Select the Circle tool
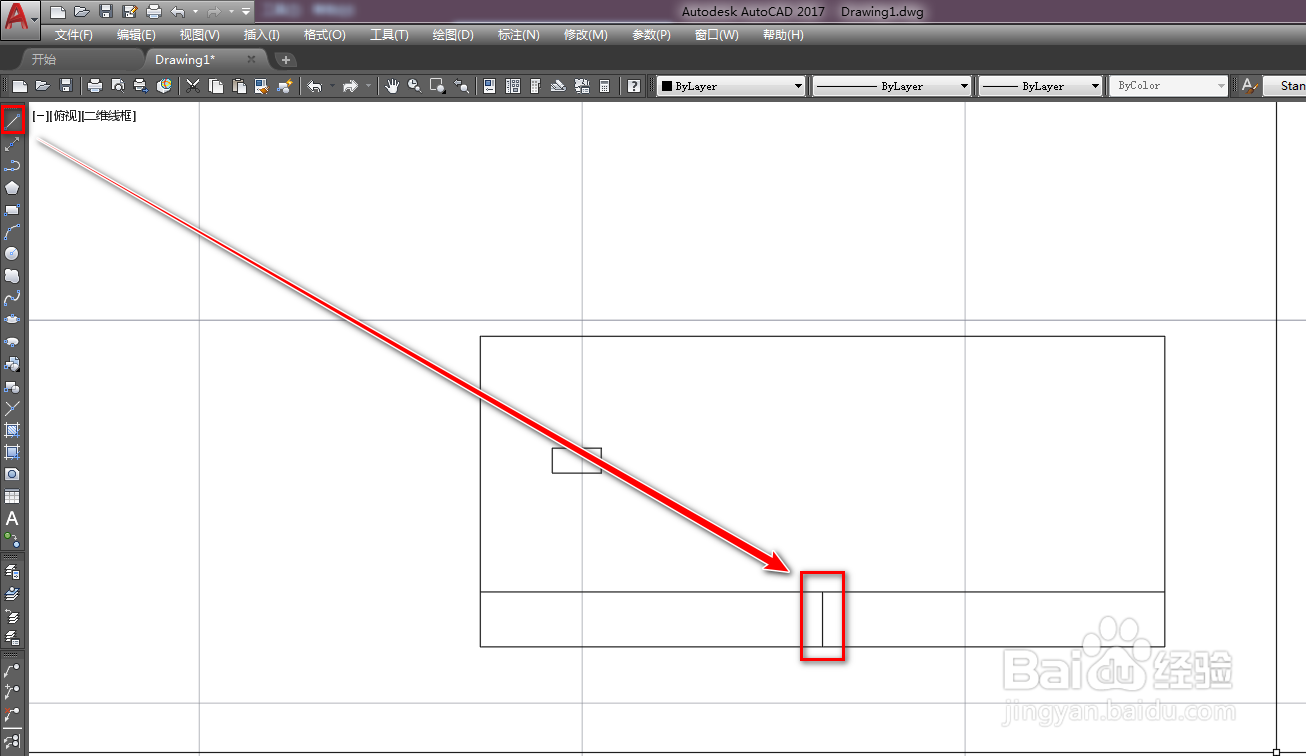Image resolution: width=1306 pixels, height=756 pixels. (12, 253)
